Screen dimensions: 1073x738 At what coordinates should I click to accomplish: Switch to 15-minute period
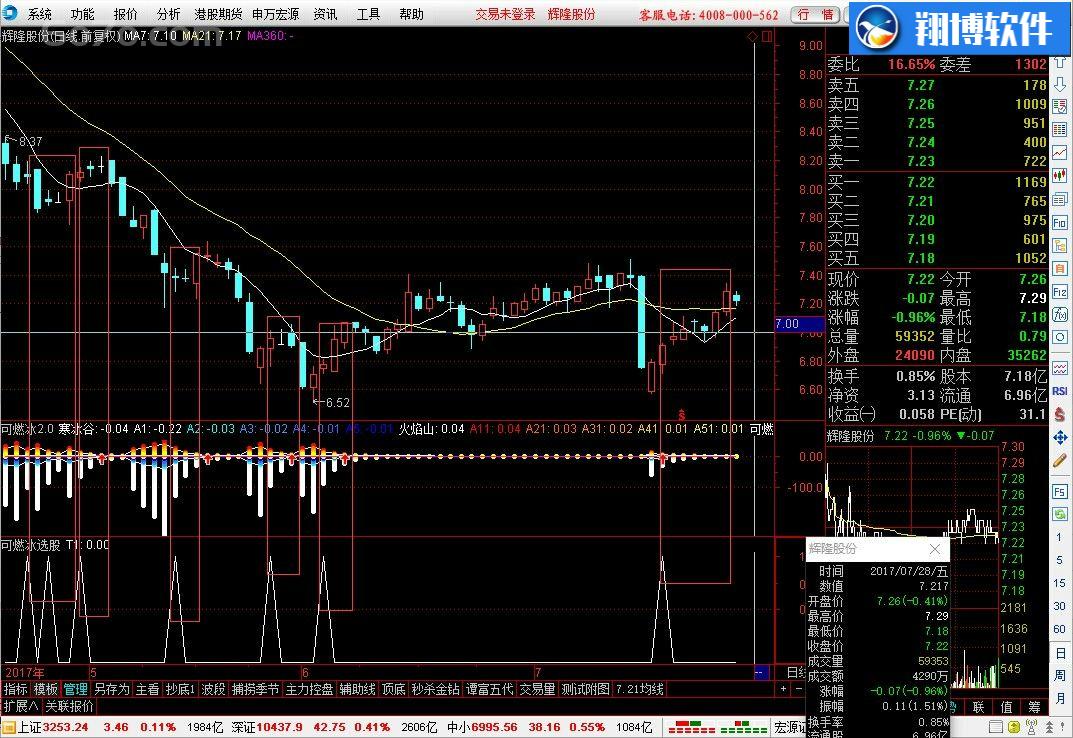coord(1060,583)
